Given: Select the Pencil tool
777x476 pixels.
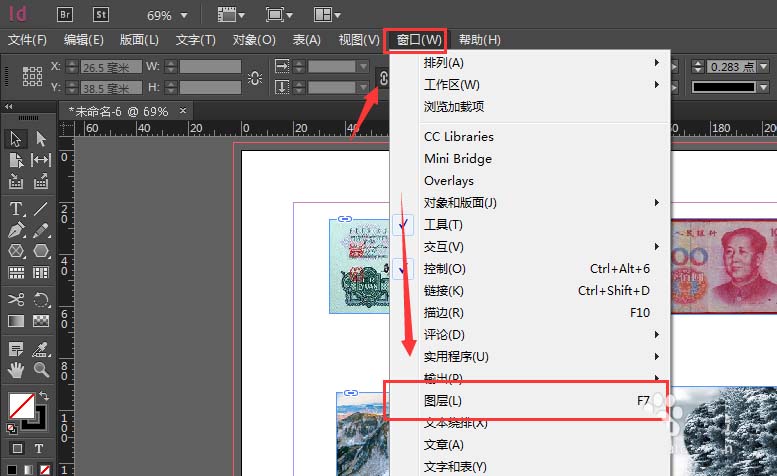Looking at the screenshot, I should [41, 230].
